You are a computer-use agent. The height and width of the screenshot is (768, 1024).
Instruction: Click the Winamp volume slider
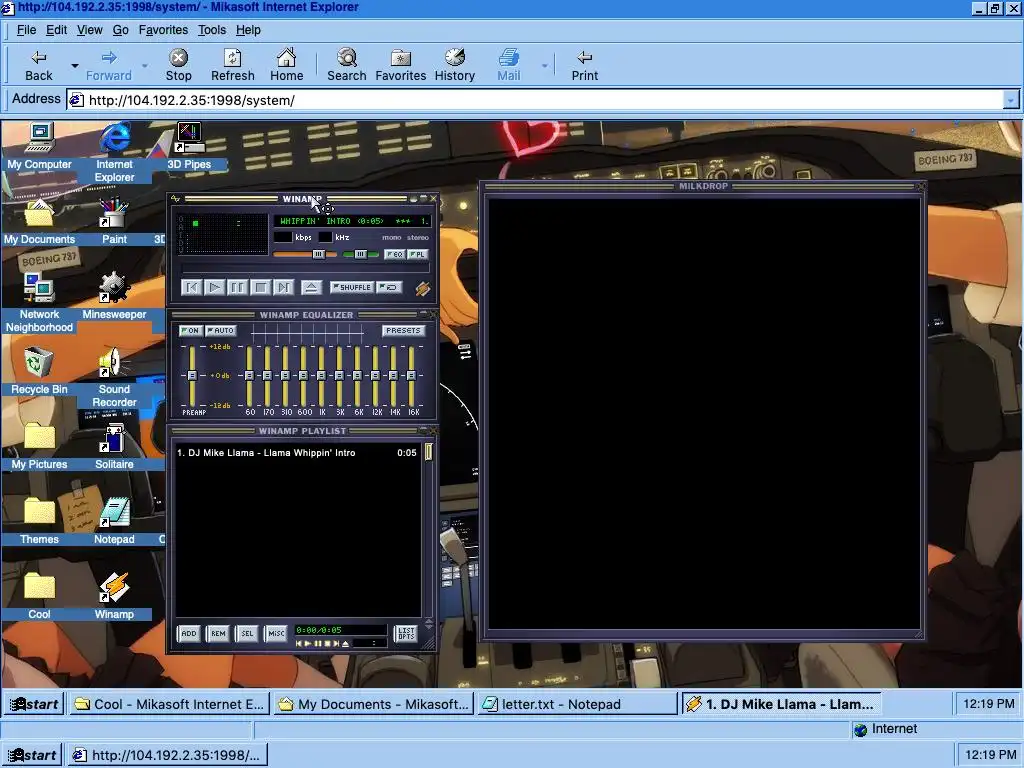pos(305,254)
